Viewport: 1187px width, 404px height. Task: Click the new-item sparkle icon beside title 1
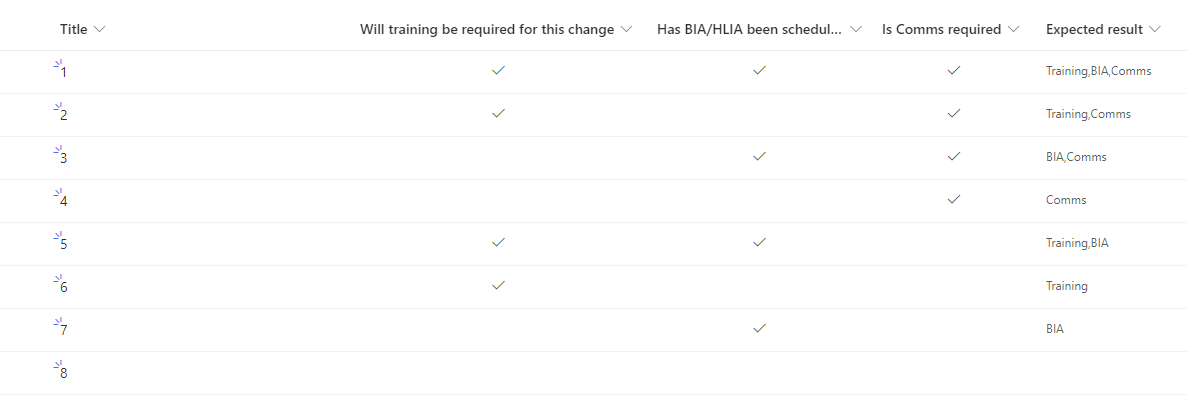[x=56, y=65]
